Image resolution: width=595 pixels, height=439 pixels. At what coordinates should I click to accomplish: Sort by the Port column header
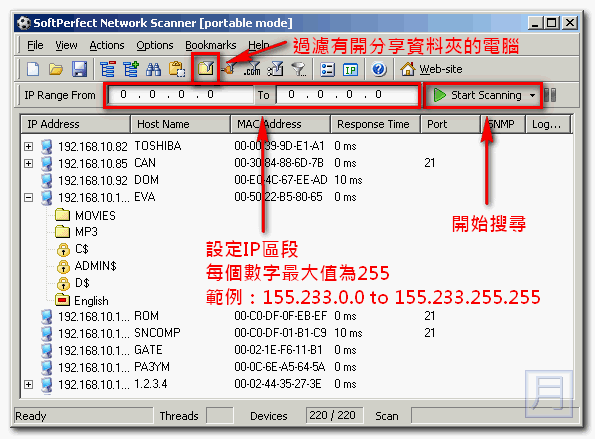(x=450, y=124)
